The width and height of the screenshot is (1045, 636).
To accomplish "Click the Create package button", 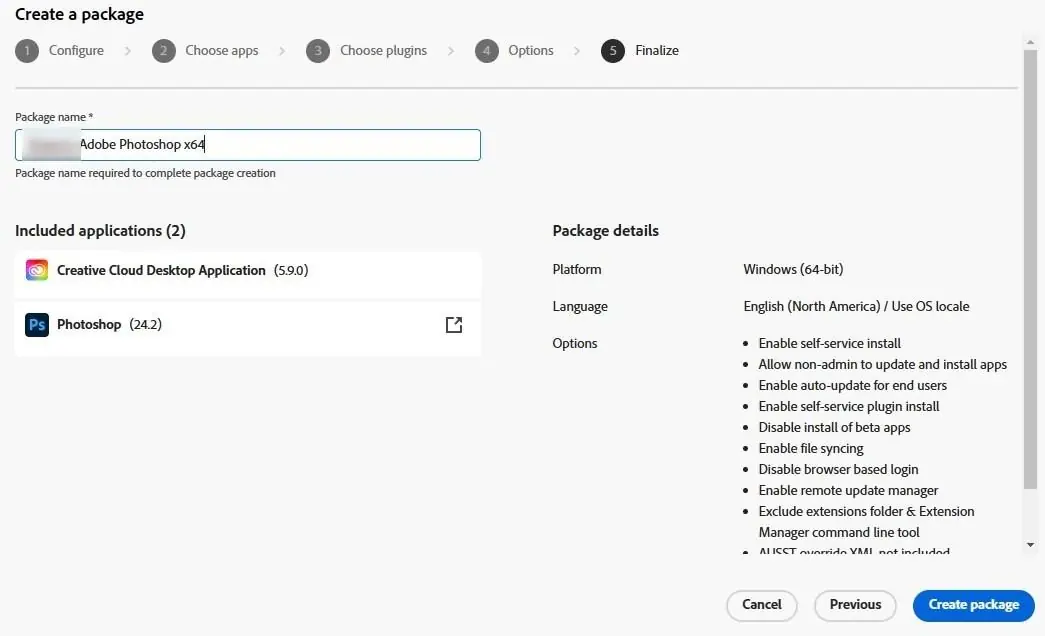I will [x=973, y=605].
